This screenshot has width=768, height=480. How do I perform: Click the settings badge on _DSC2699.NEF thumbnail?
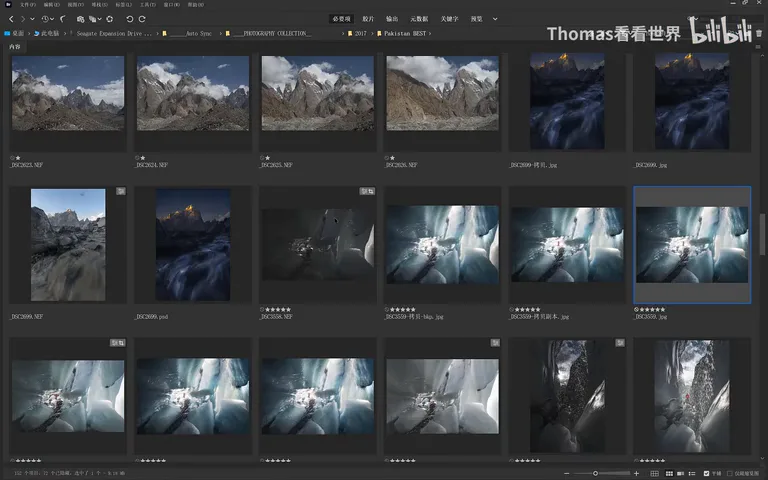tap(121, 191)
